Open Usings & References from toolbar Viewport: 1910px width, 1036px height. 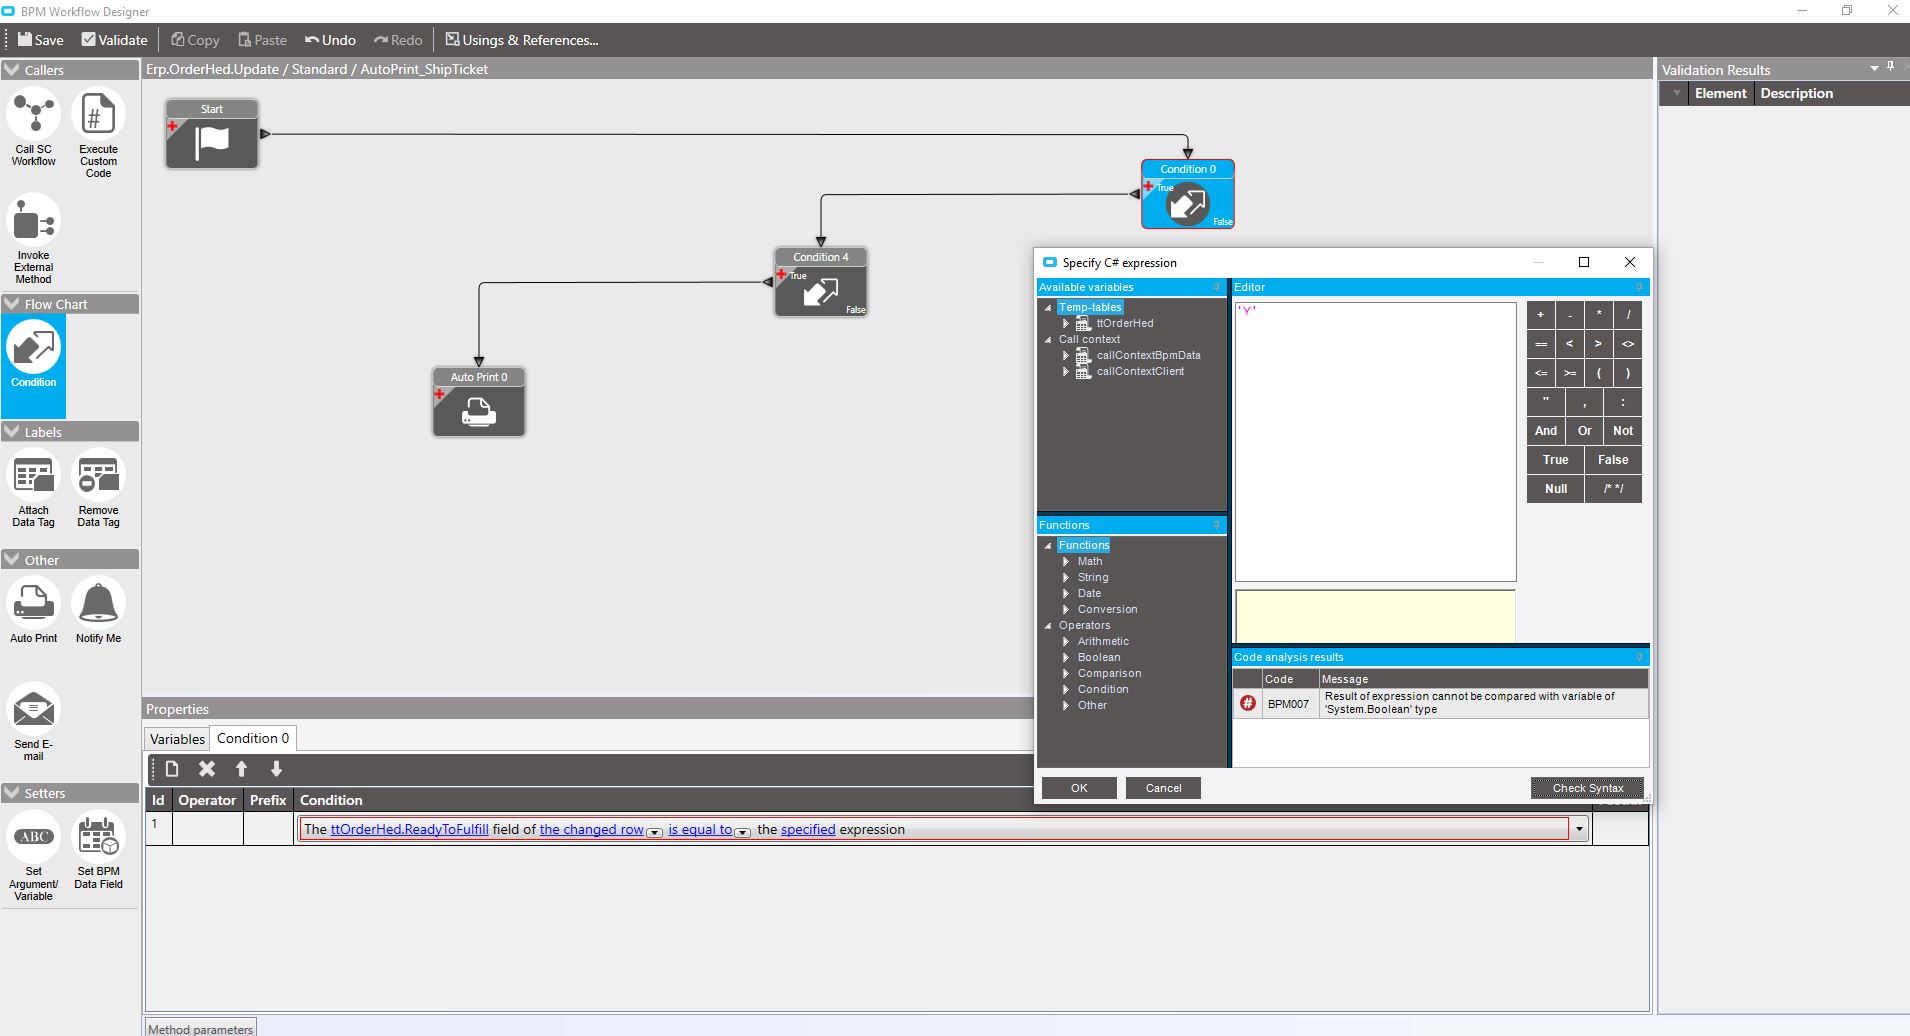(521, 40)
